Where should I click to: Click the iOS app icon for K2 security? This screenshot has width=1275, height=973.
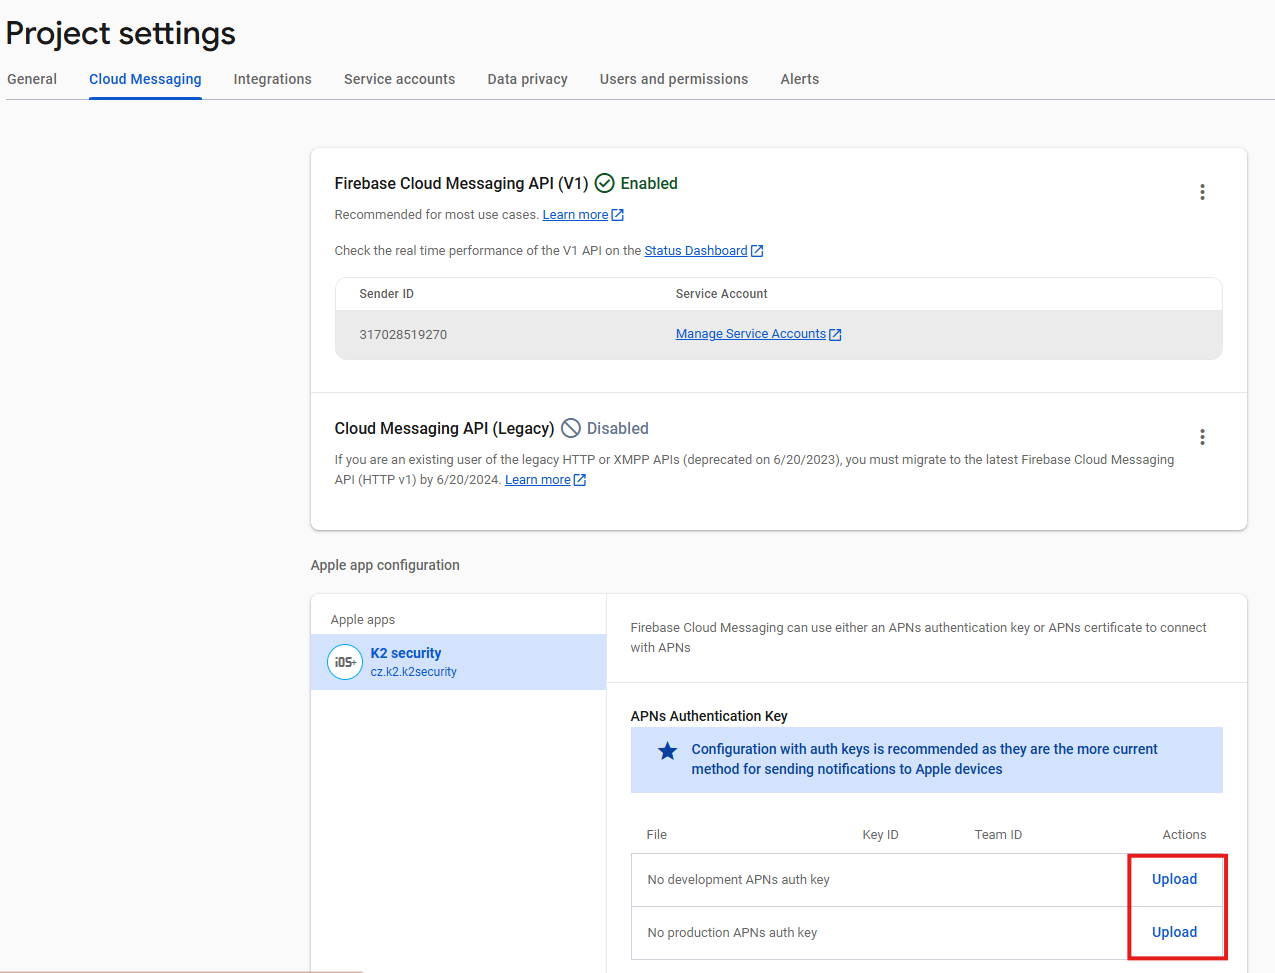pyautogui.click(x=345, y=662)
